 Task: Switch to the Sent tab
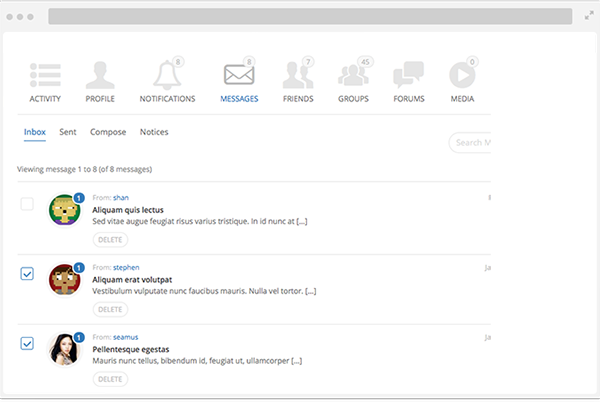click(68, 132)
